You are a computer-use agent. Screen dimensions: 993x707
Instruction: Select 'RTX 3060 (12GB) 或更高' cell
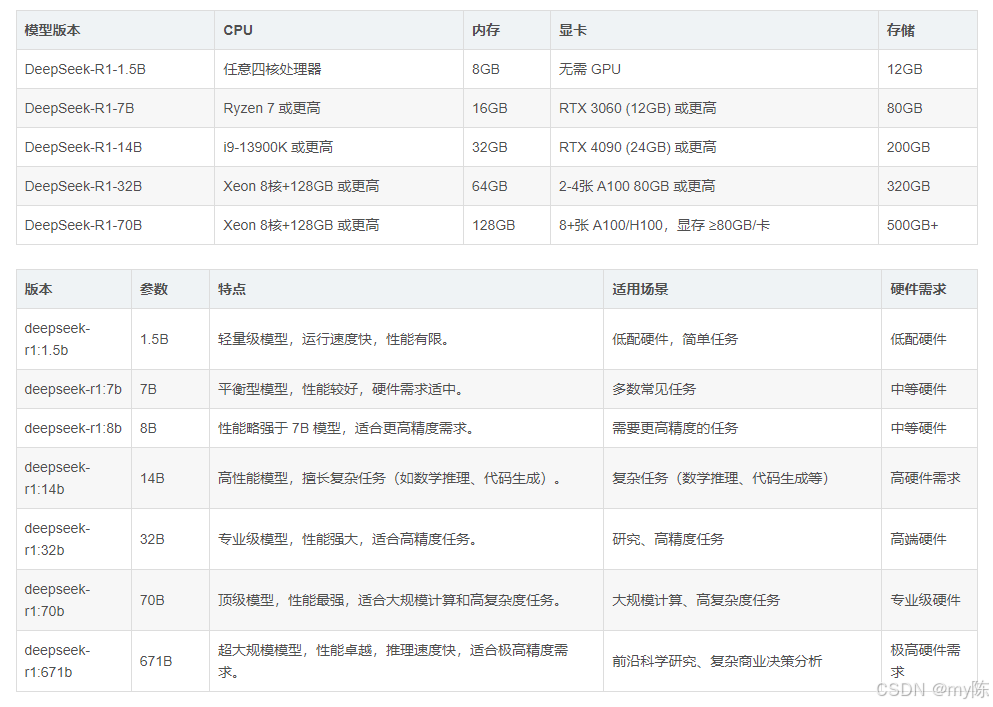[x=714, y=108]
